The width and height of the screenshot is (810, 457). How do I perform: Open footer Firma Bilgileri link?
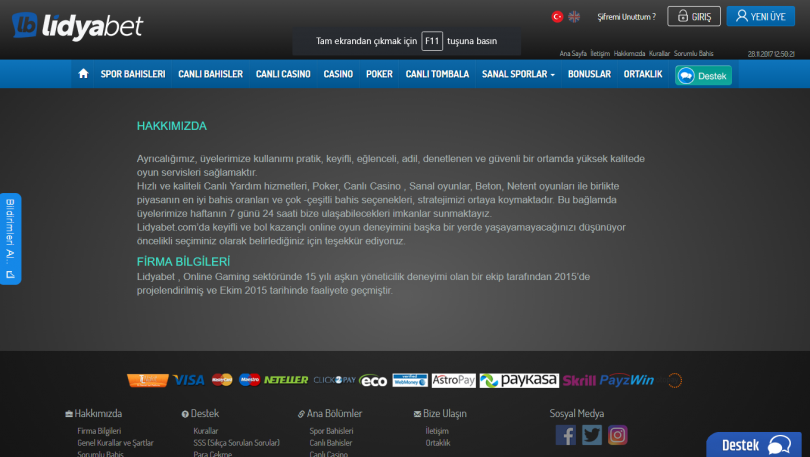[x=99, y=431]
